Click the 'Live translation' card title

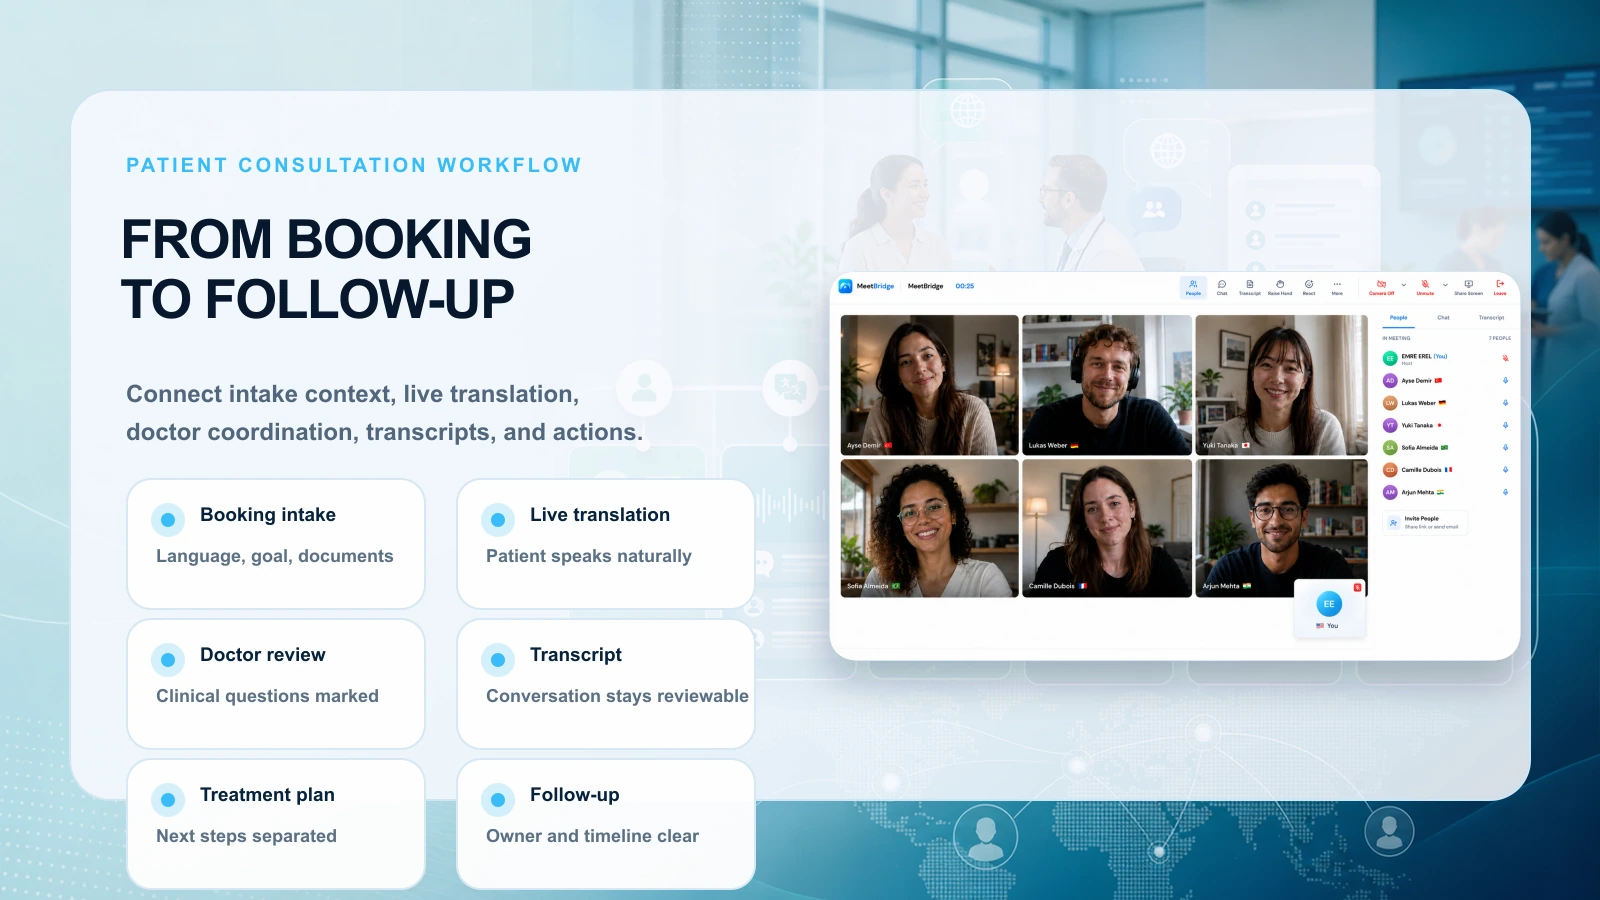(600, 515)
